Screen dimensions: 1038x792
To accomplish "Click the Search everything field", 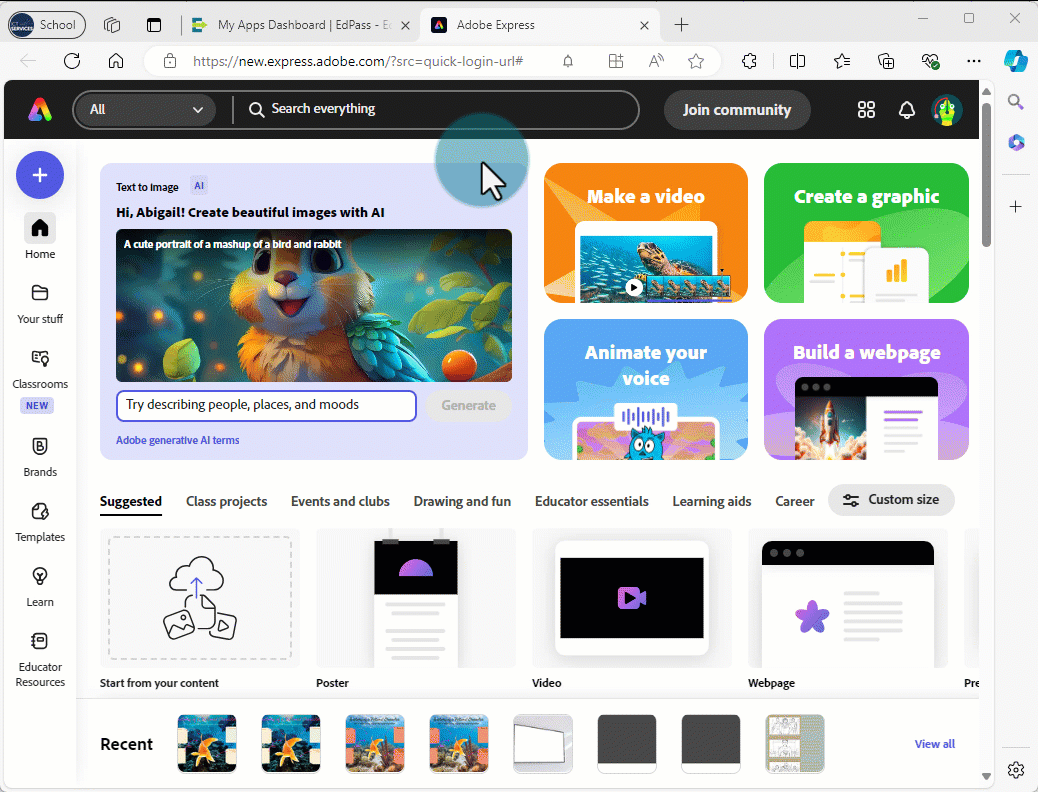I will (x=437, y=109).
